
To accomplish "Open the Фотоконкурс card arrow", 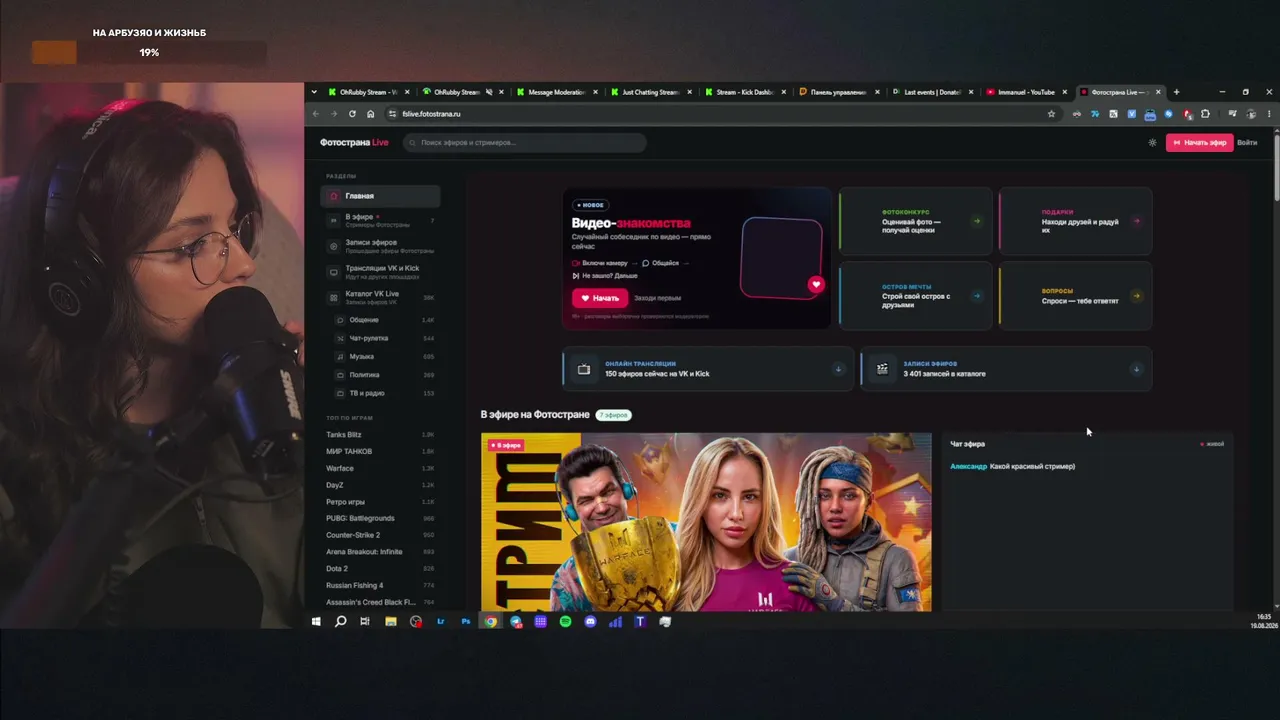I will coord(976,221).
